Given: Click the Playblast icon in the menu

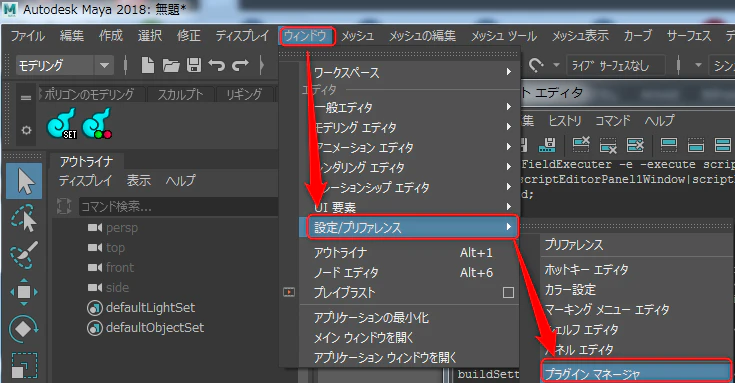Looking at the screenshot, I should (x=289, y=292).
